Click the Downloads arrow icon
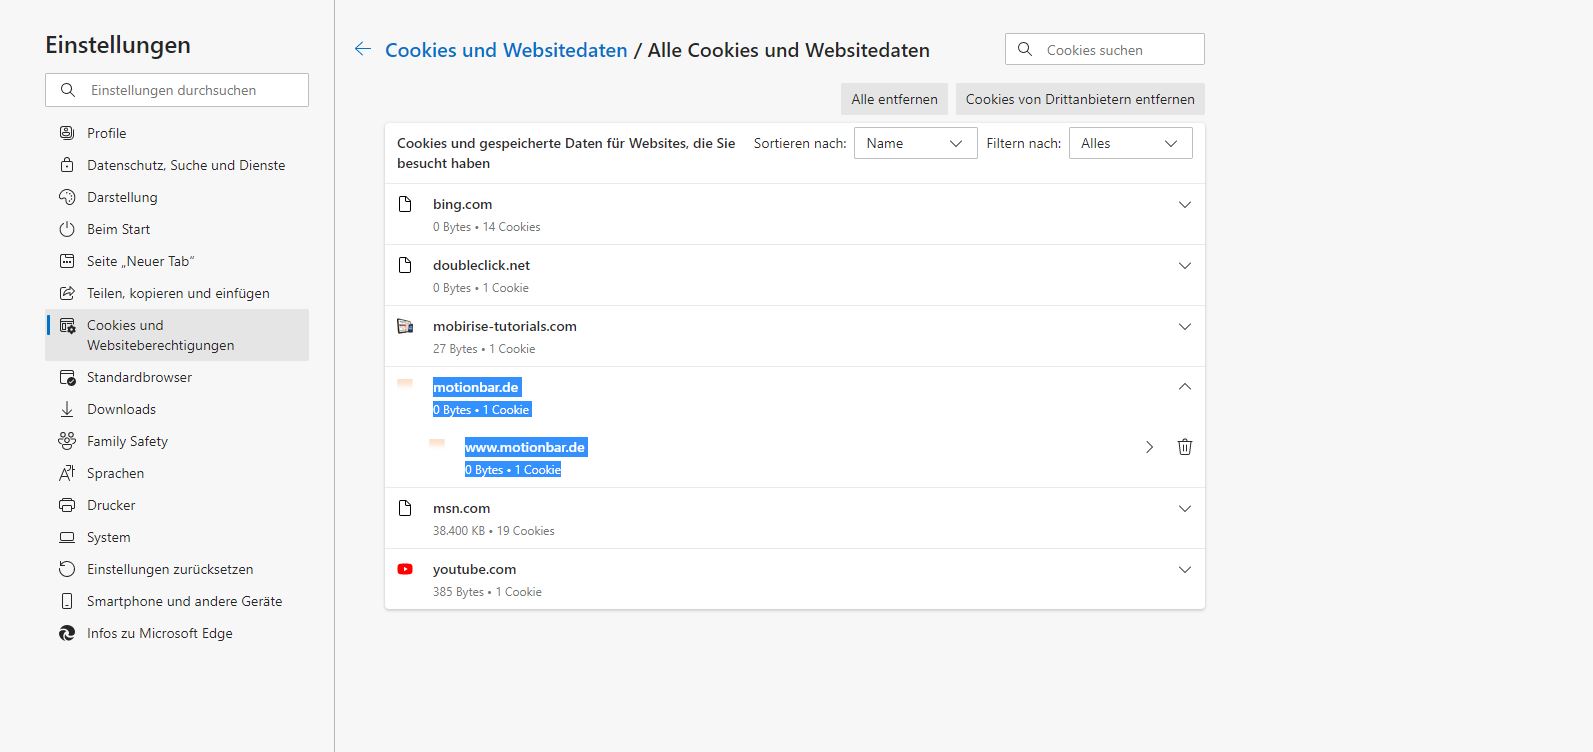The height and width of the screenshot is (752, 1593). [x=67, y=409]
